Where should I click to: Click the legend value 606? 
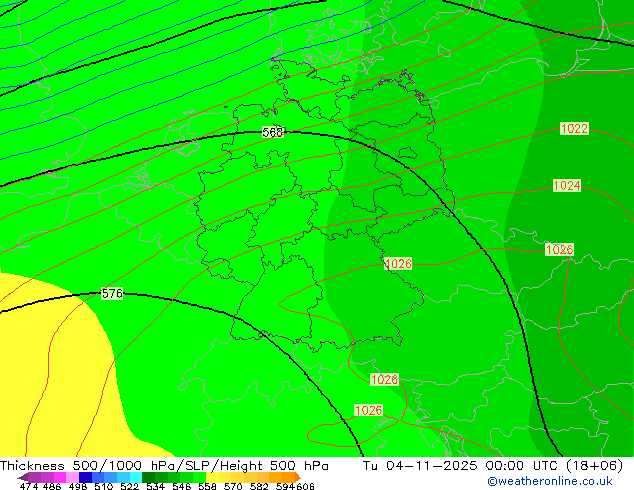[x=305, y=486]
